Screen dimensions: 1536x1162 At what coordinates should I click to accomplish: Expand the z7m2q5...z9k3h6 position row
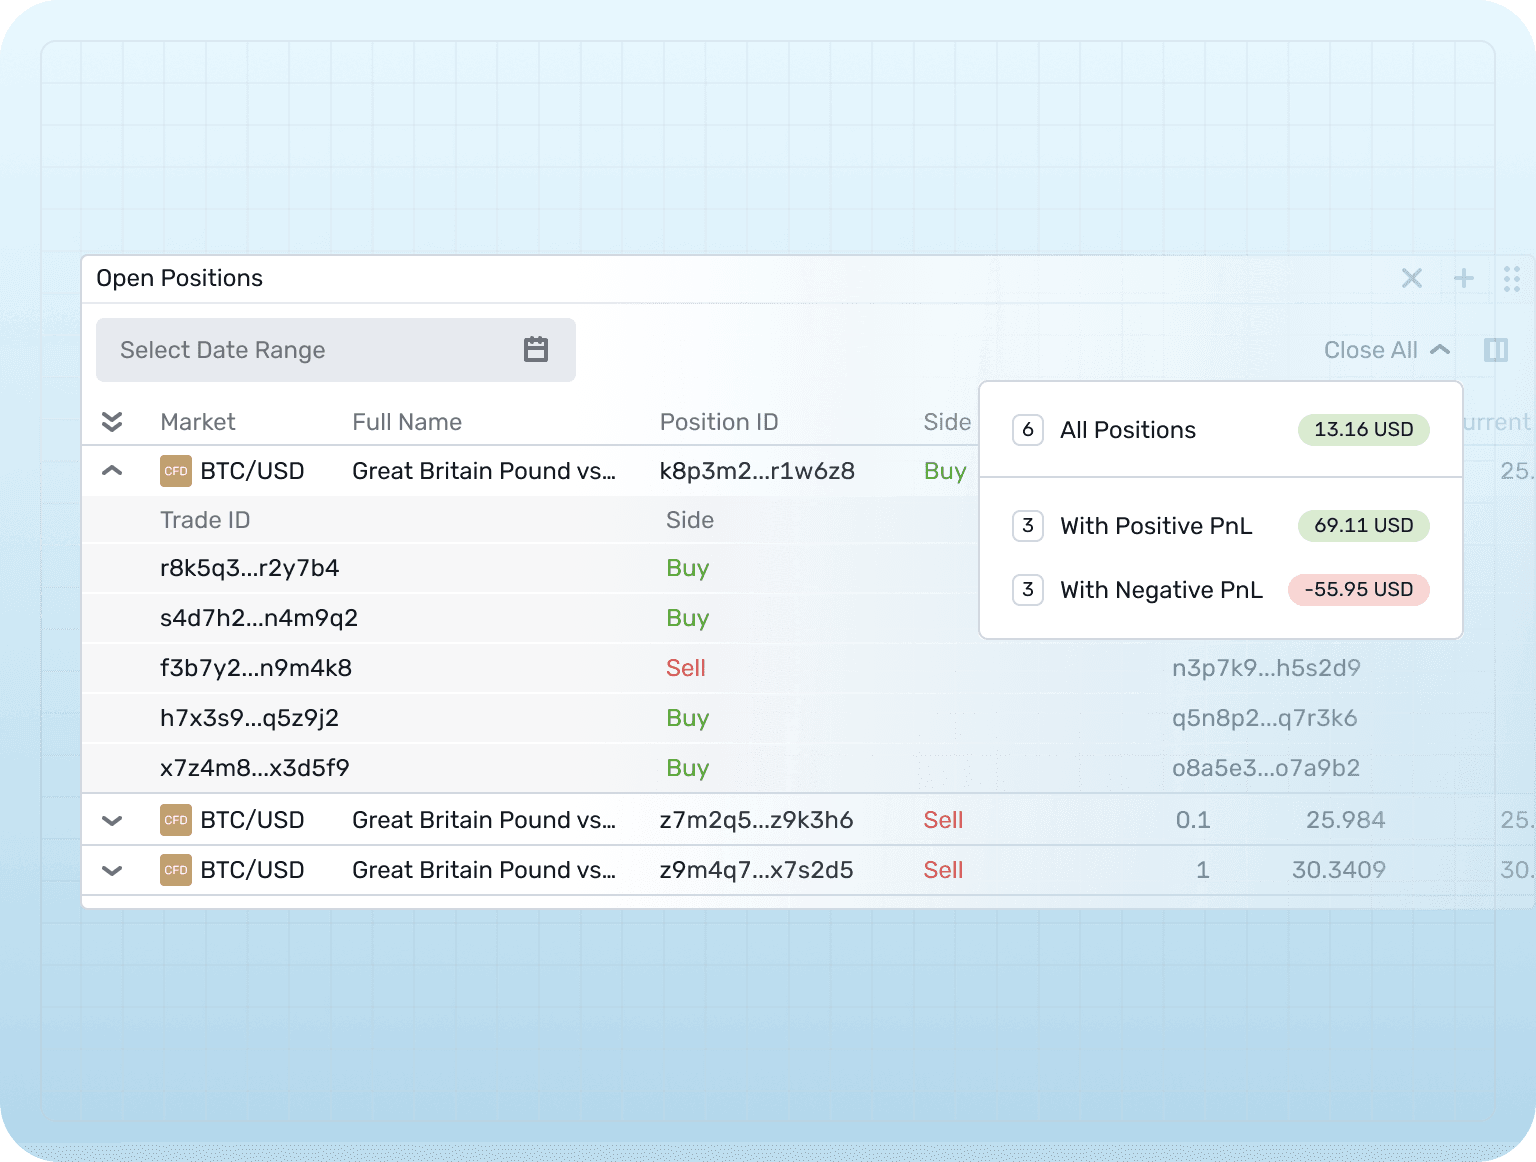click(x=112, y=820)
